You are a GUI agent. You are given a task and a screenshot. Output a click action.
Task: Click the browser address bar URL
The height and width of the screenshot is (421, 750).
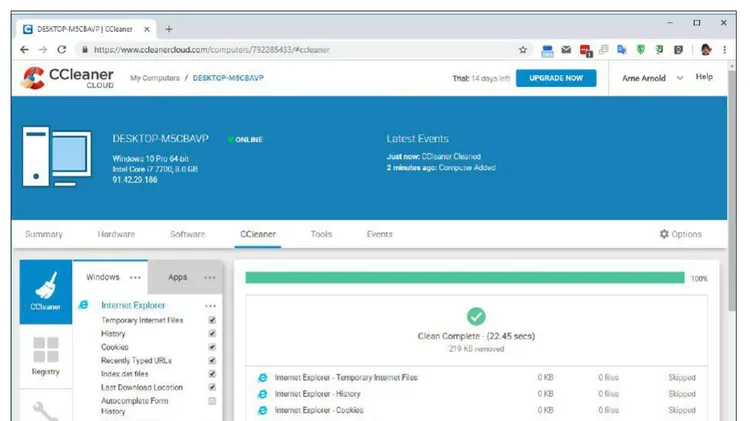pos(211,50)
